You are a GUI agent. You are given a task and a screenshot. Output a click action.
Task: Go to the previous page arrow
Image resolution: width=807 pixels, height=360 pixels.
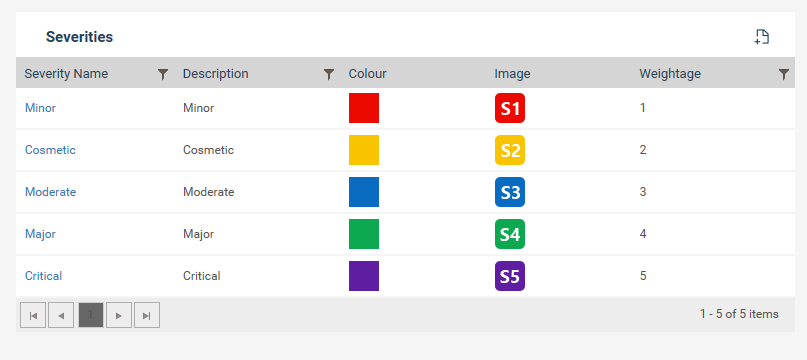[x=61, y=315]
